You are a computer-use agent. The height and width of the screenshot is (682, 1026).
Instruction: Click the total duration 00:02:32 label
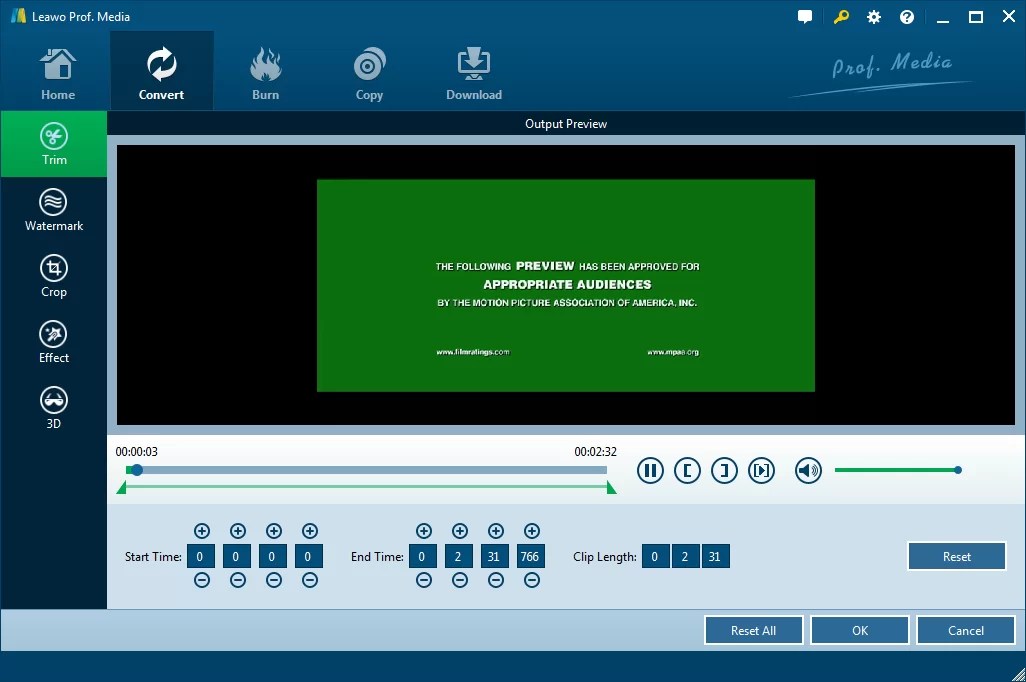595,452
